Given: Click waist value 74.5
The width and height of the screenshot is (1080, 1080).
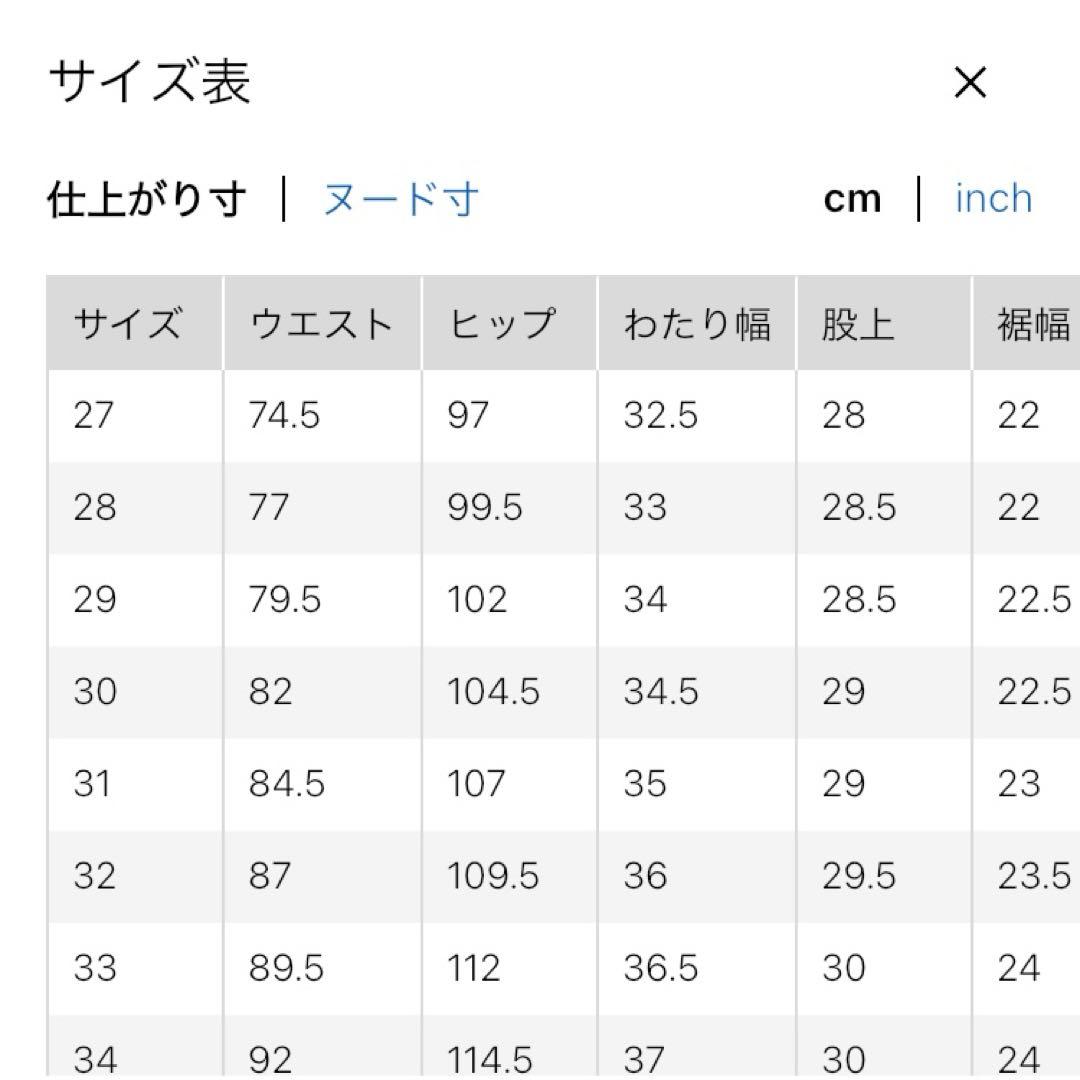Looking at the screenshot, I should tap(285, 415).
